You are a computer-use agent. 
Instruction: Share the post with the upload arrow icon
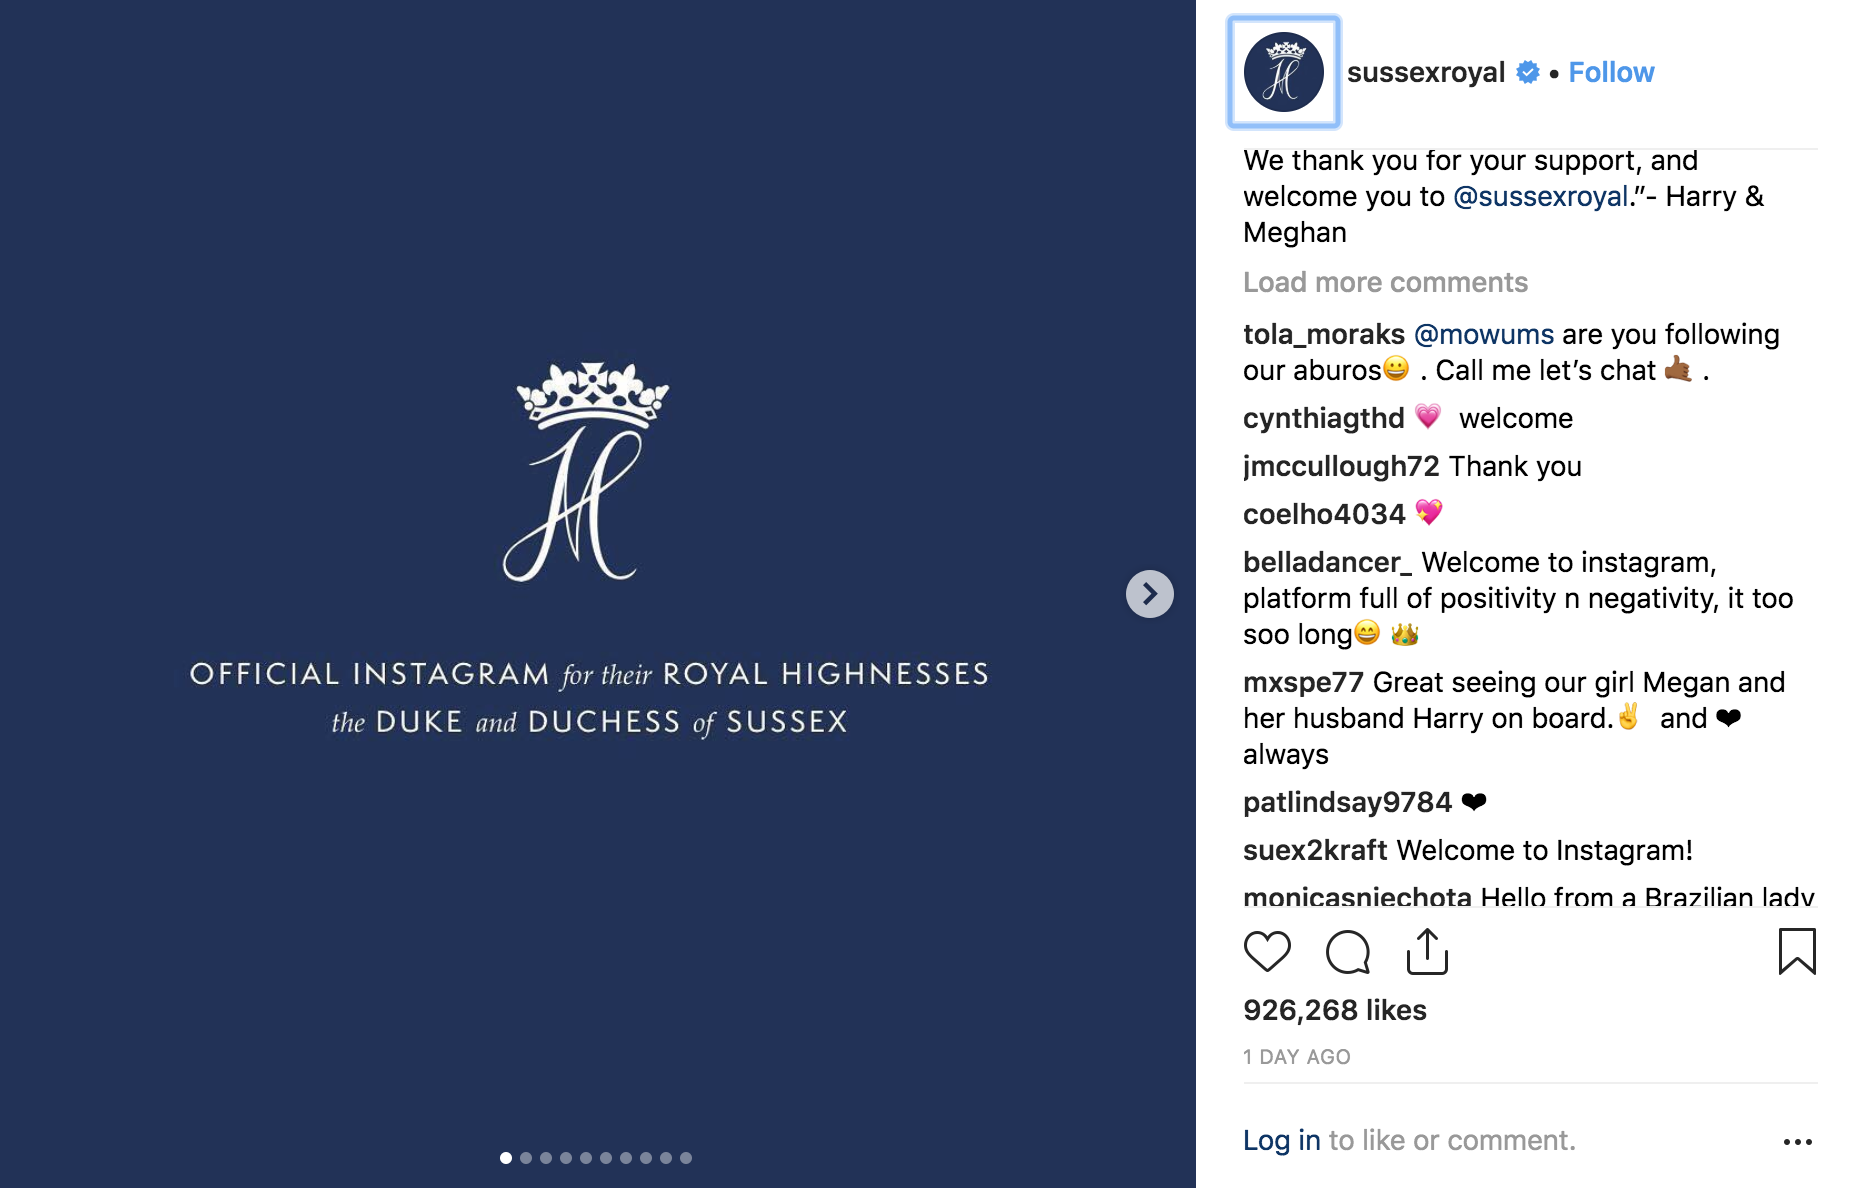tap(1427, 951)
